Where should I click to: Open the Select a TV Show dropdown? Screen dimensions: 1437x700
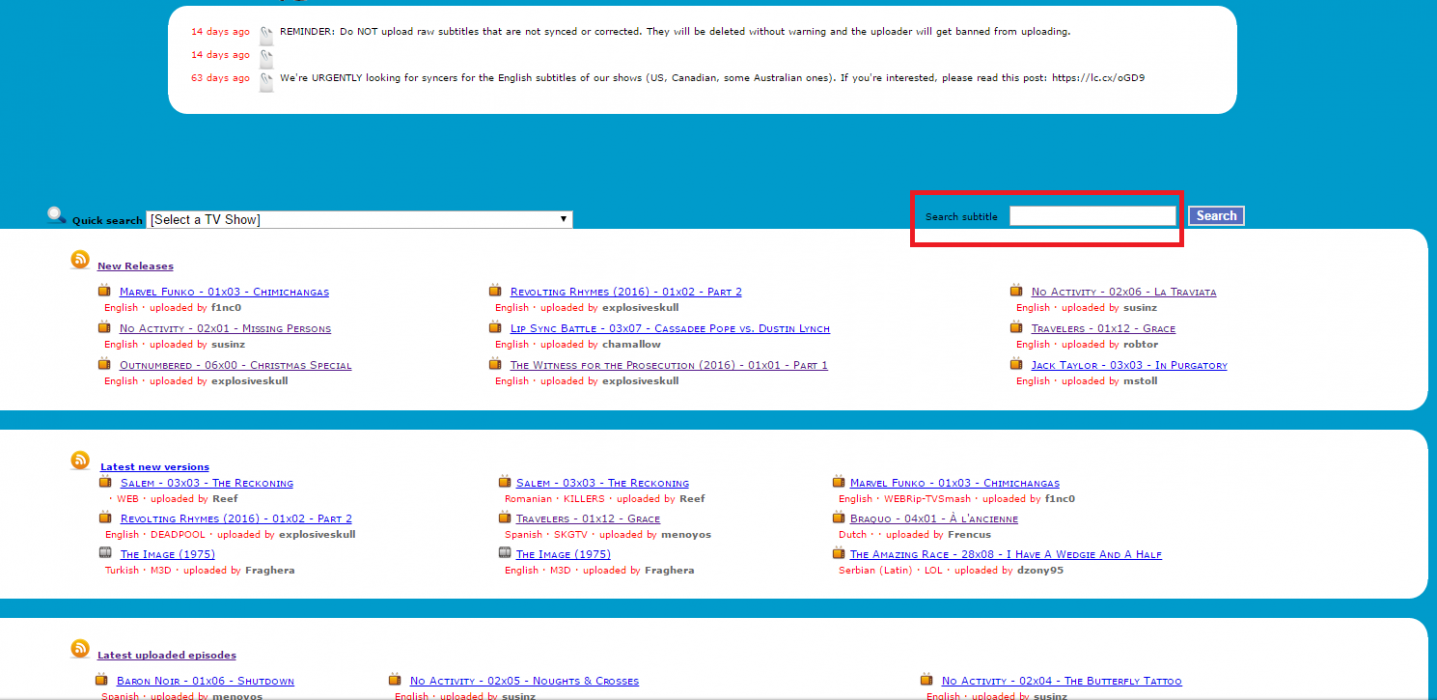(359, 220)
